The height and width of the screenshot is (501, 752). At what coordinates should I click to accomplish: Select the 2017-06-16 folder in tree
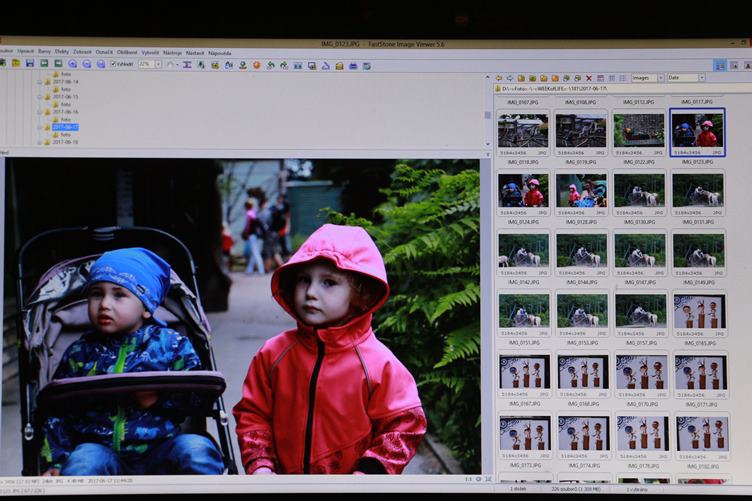(x=65, y=112)
